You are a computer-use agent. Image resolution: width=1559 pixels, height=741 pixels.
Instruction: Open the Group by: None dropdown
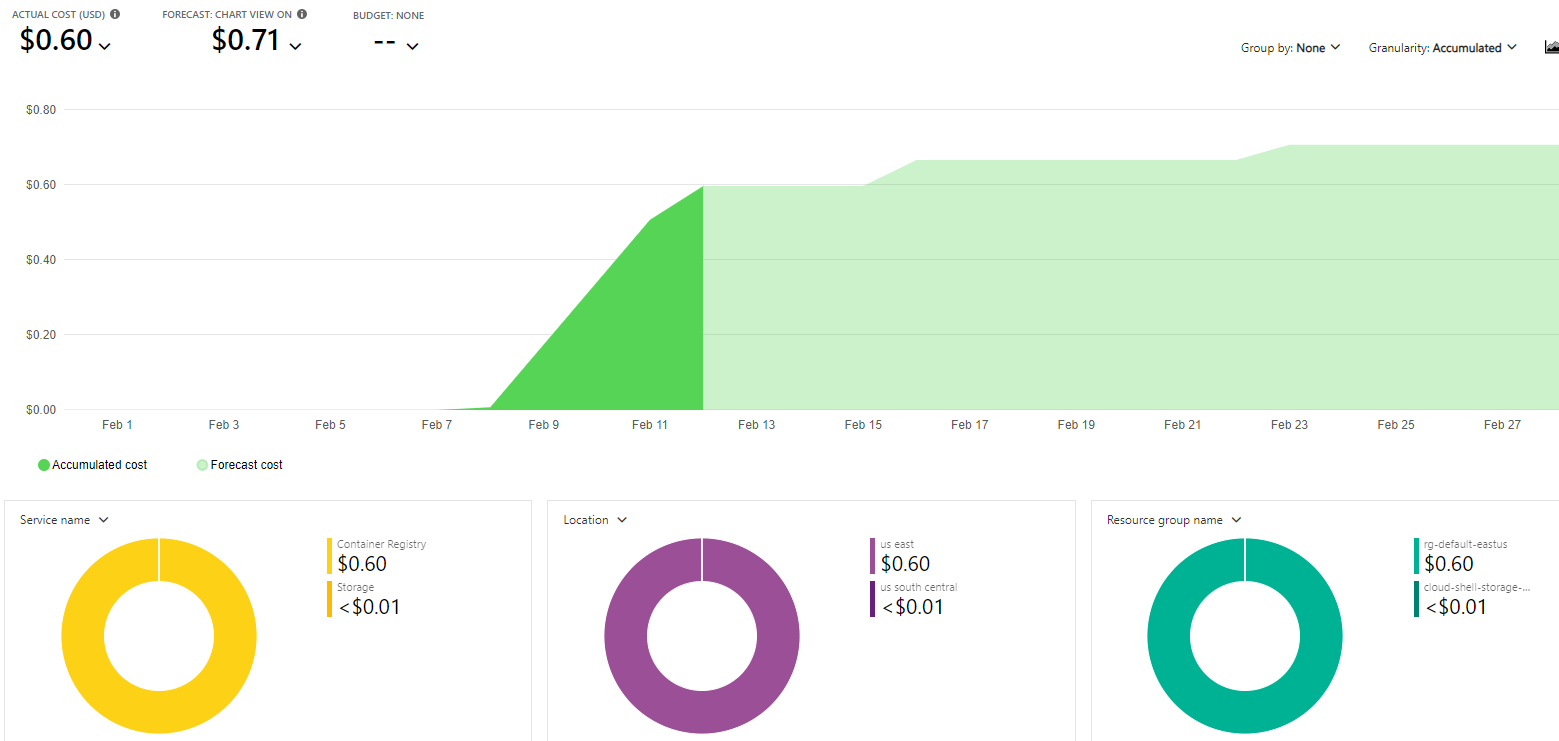point(1290,48)
